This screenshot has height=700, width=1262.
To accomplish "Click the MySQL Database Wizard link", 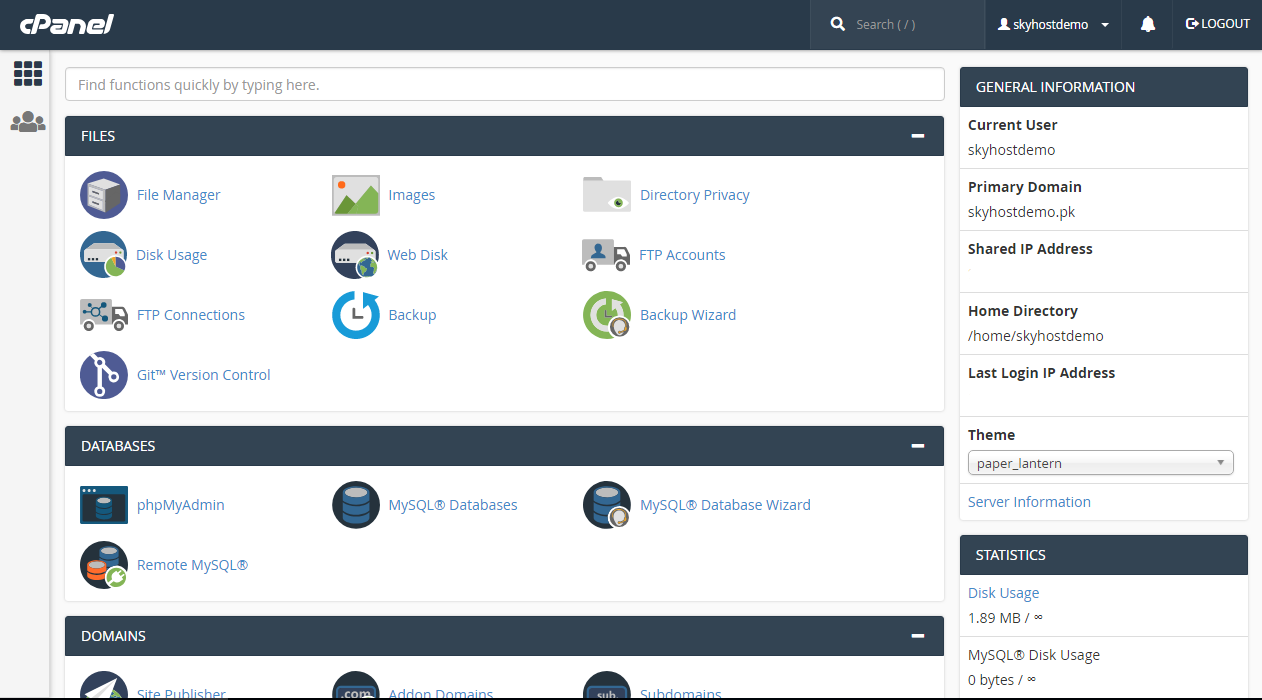I will [725, 505].
